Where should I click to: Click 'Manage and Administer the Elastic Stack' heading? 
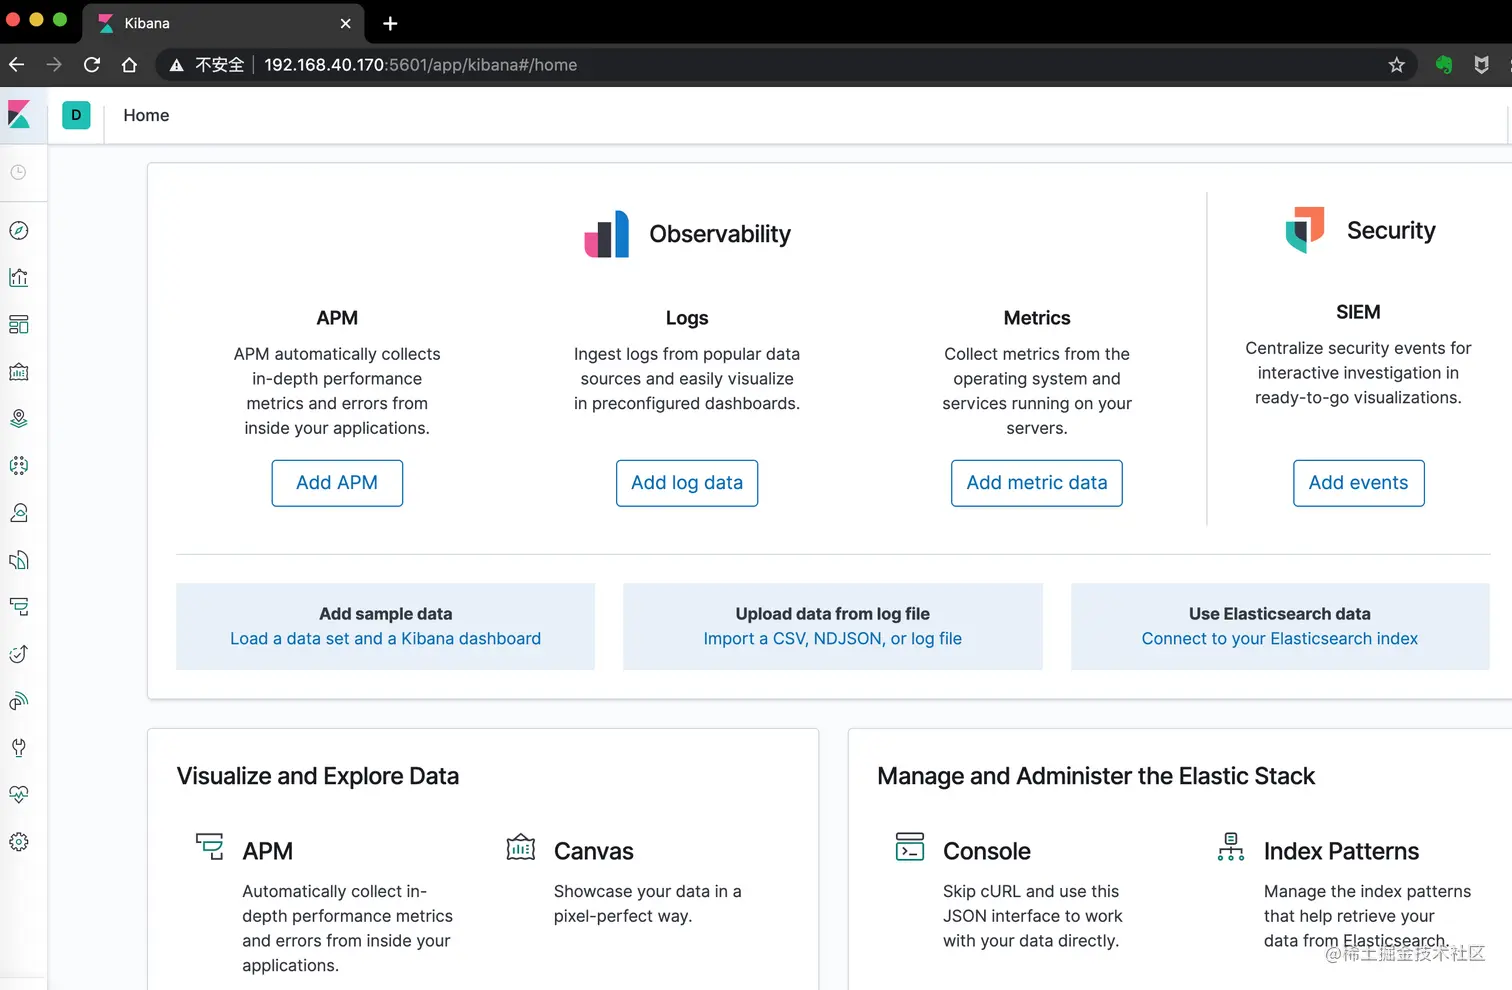[x=1096, y=776]
